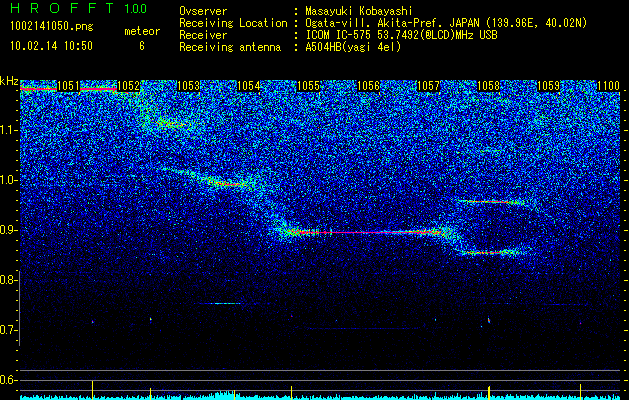The image size is (629, 400).
Task: Click the 0.6 kHz axis label
Action: [x=9, y=380]
